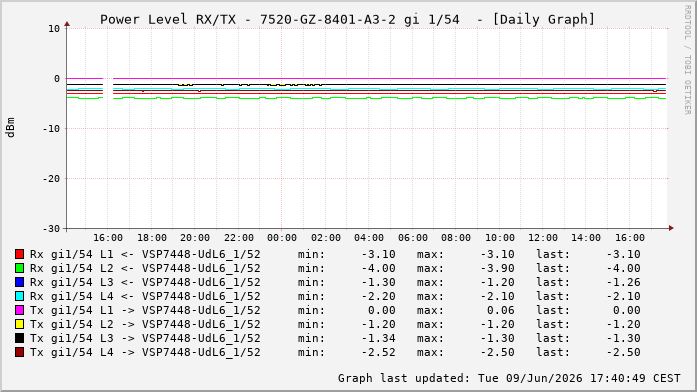Click the blue Rx L3 legend swatch

(x=19, y=282)
